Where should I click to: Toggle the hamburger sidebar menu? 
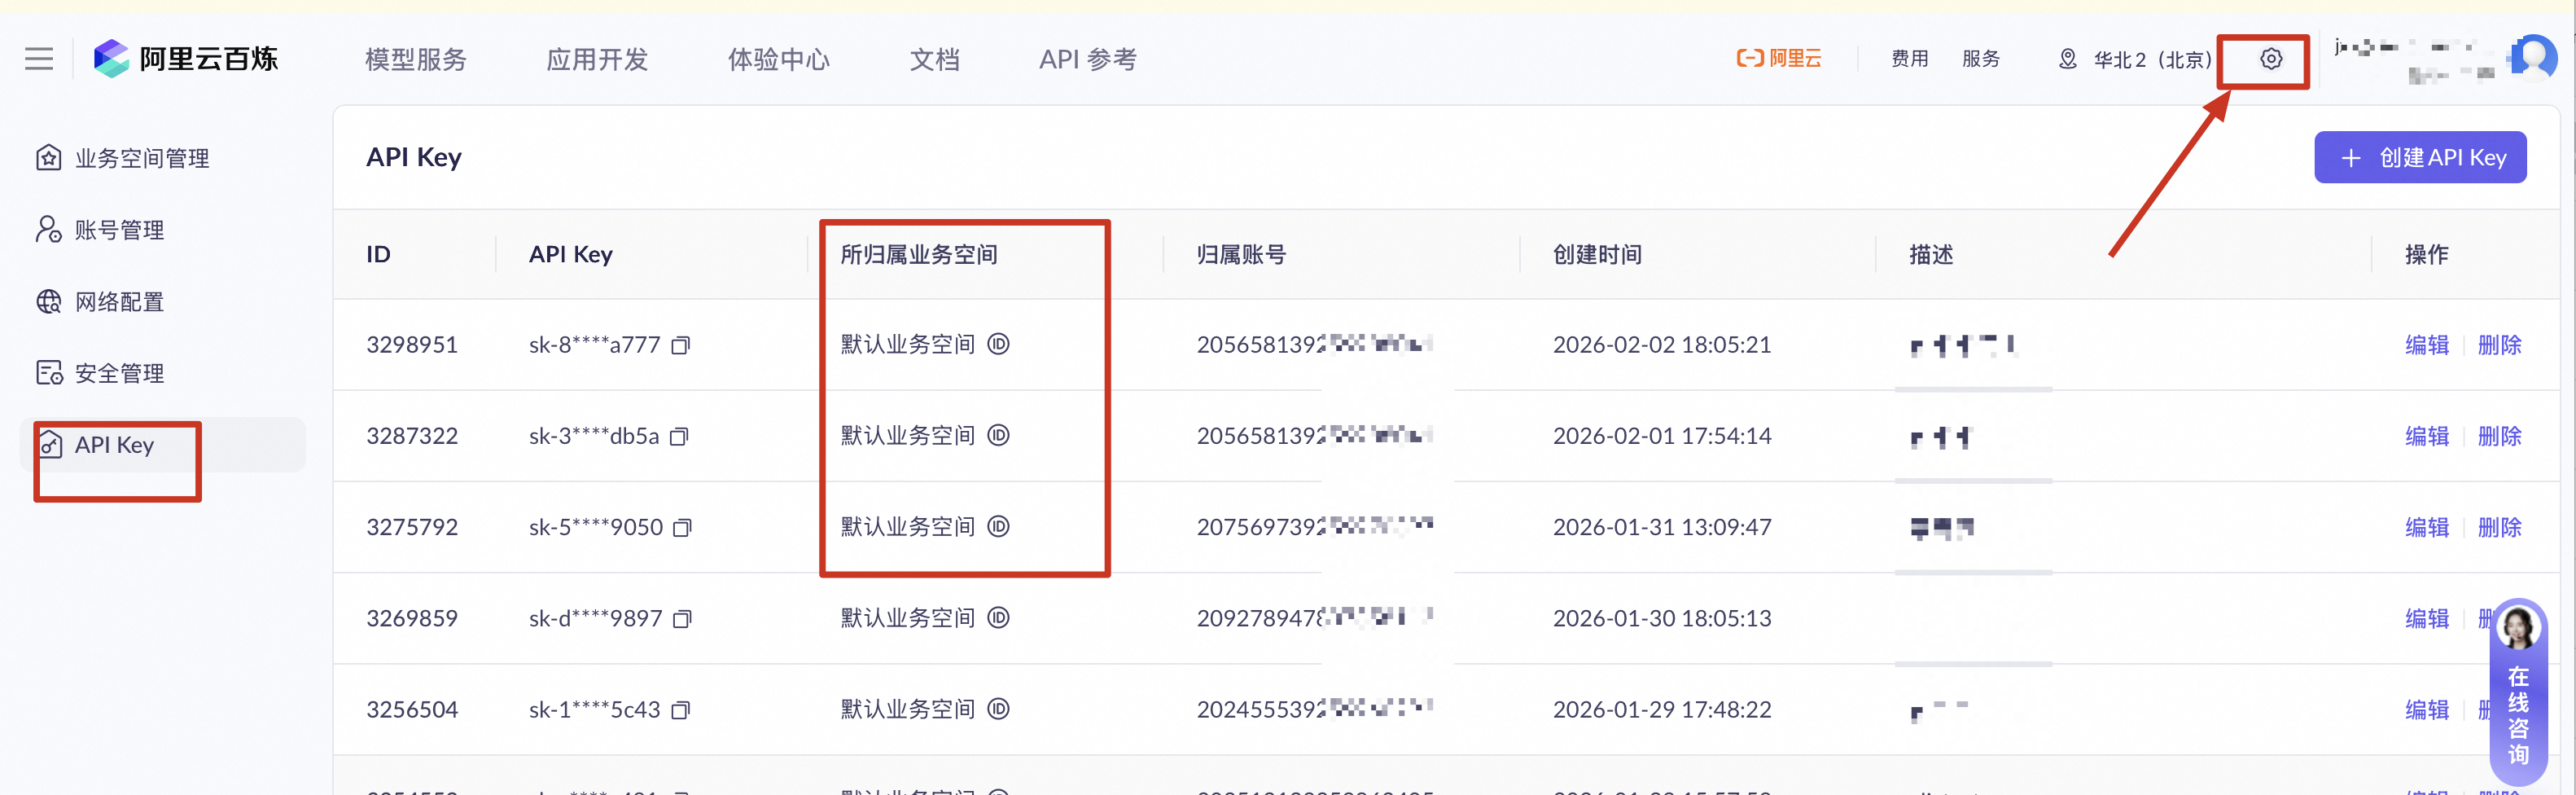click(39, 59)
